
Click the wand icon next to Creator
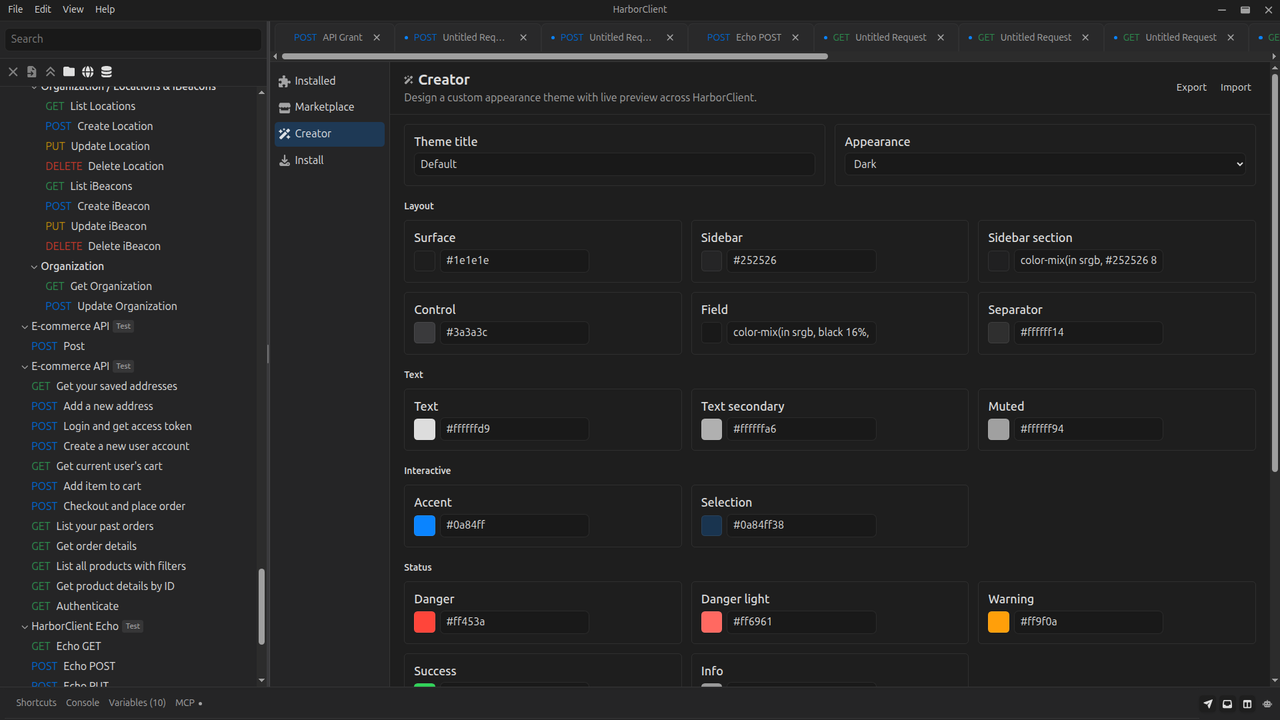click(x=285, y=134)
